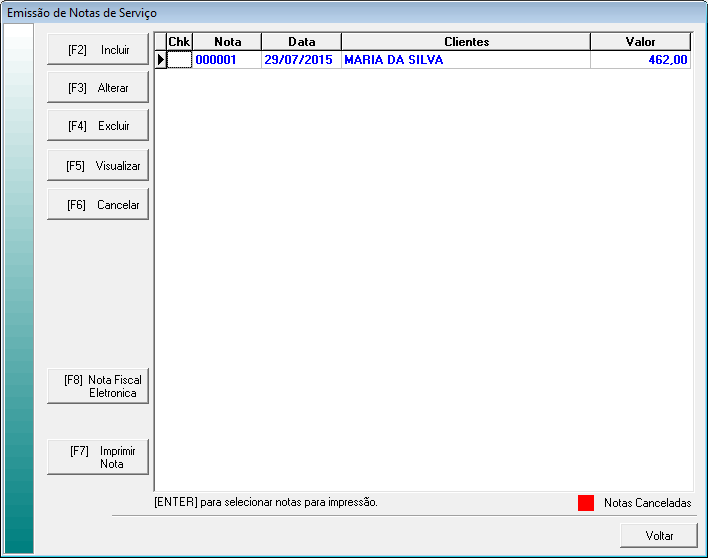Click the [F2] Incluir button
Screen dimensions: 708x558
(x=98, y=49)
